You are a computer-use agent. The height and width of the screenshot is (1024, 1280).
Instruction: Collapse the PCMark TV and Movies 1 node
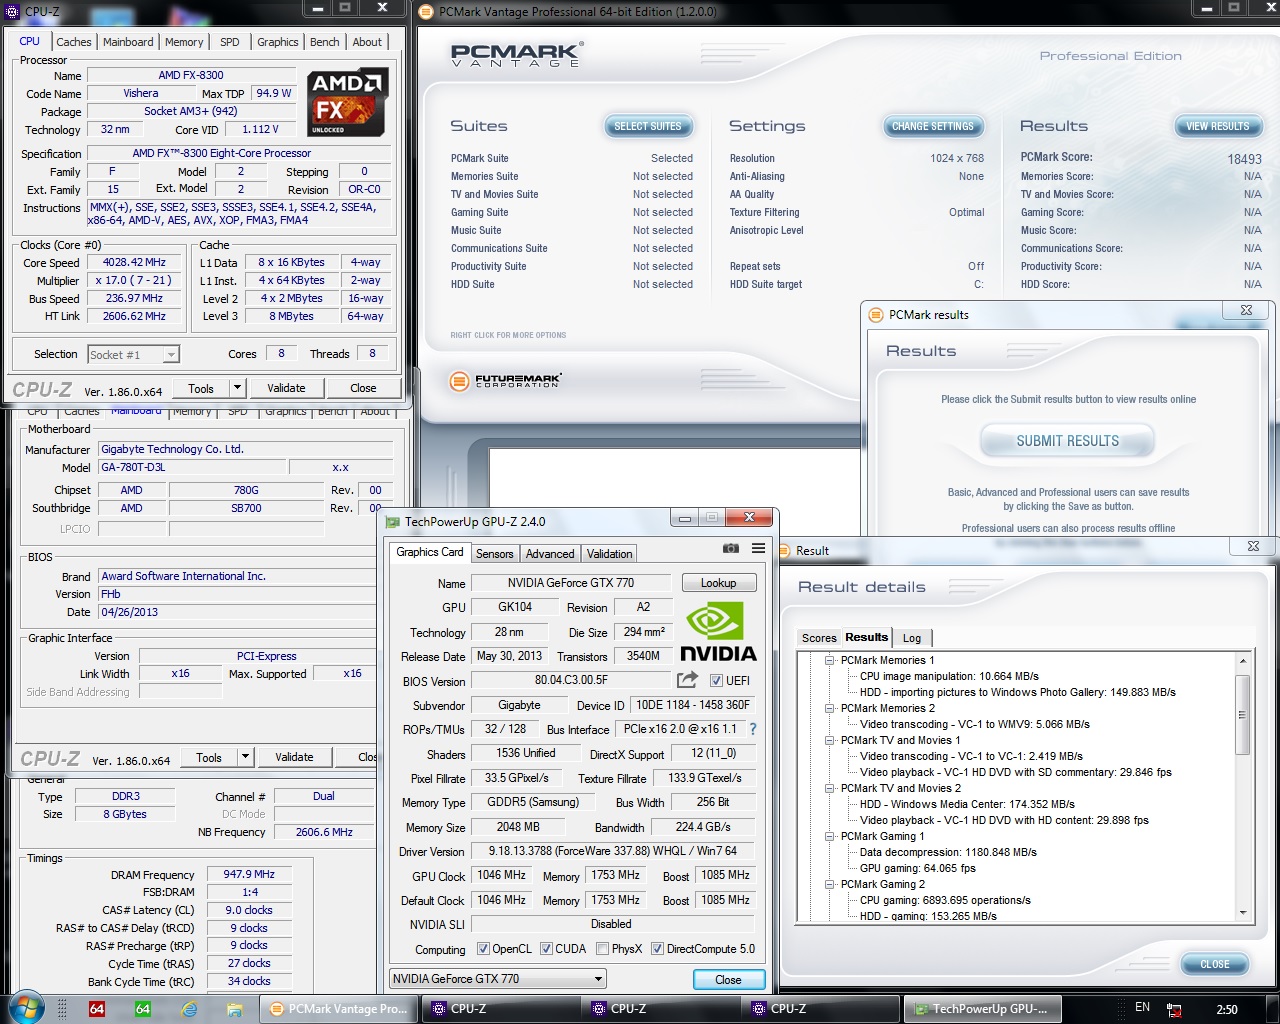tap(830, 740)
